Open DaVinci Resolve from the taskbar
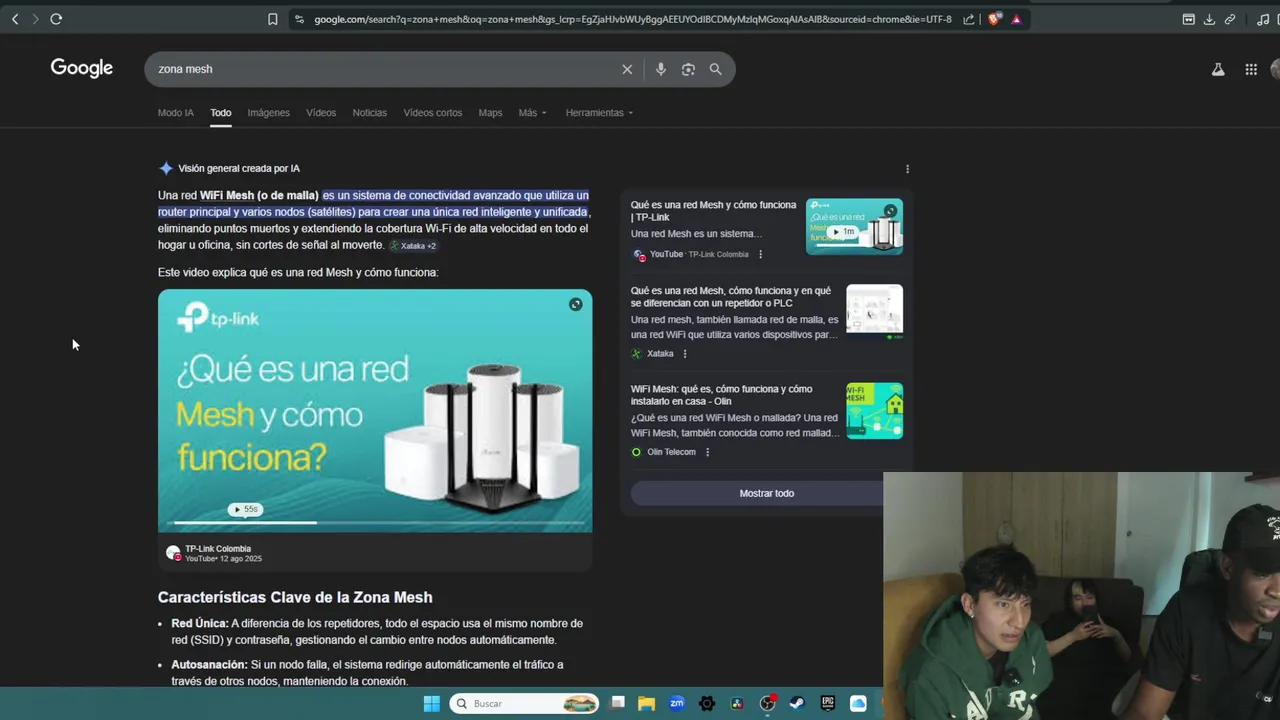This screenshot has height=720, width=1280. 737,704
